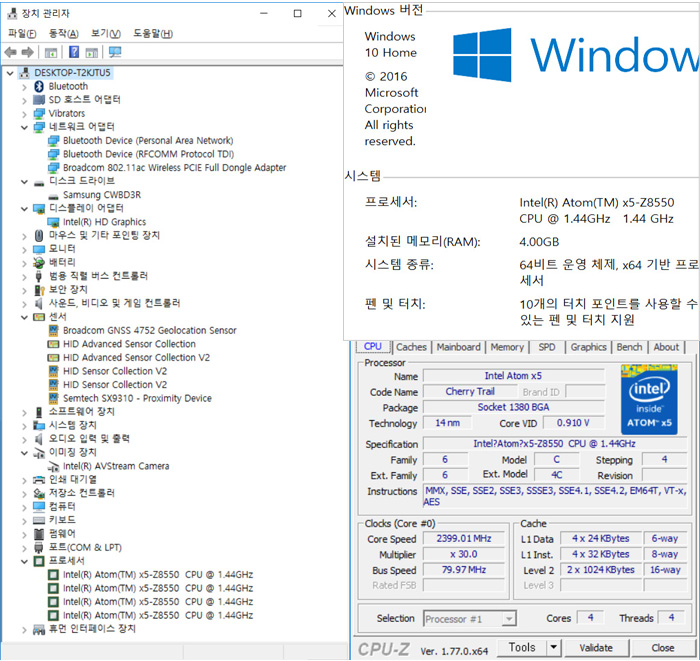This screenshot has height=661, width=700.
Task: Click the Package value Socket 1380 BGA
Action: [x=513, y=407]
